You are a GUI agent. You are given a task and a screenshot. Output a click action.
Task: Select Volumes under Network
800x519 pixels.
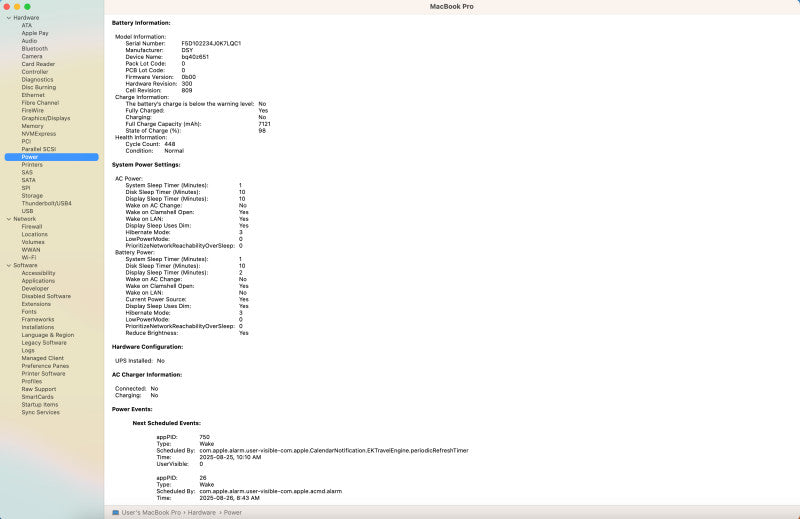(x=33, y=242)
